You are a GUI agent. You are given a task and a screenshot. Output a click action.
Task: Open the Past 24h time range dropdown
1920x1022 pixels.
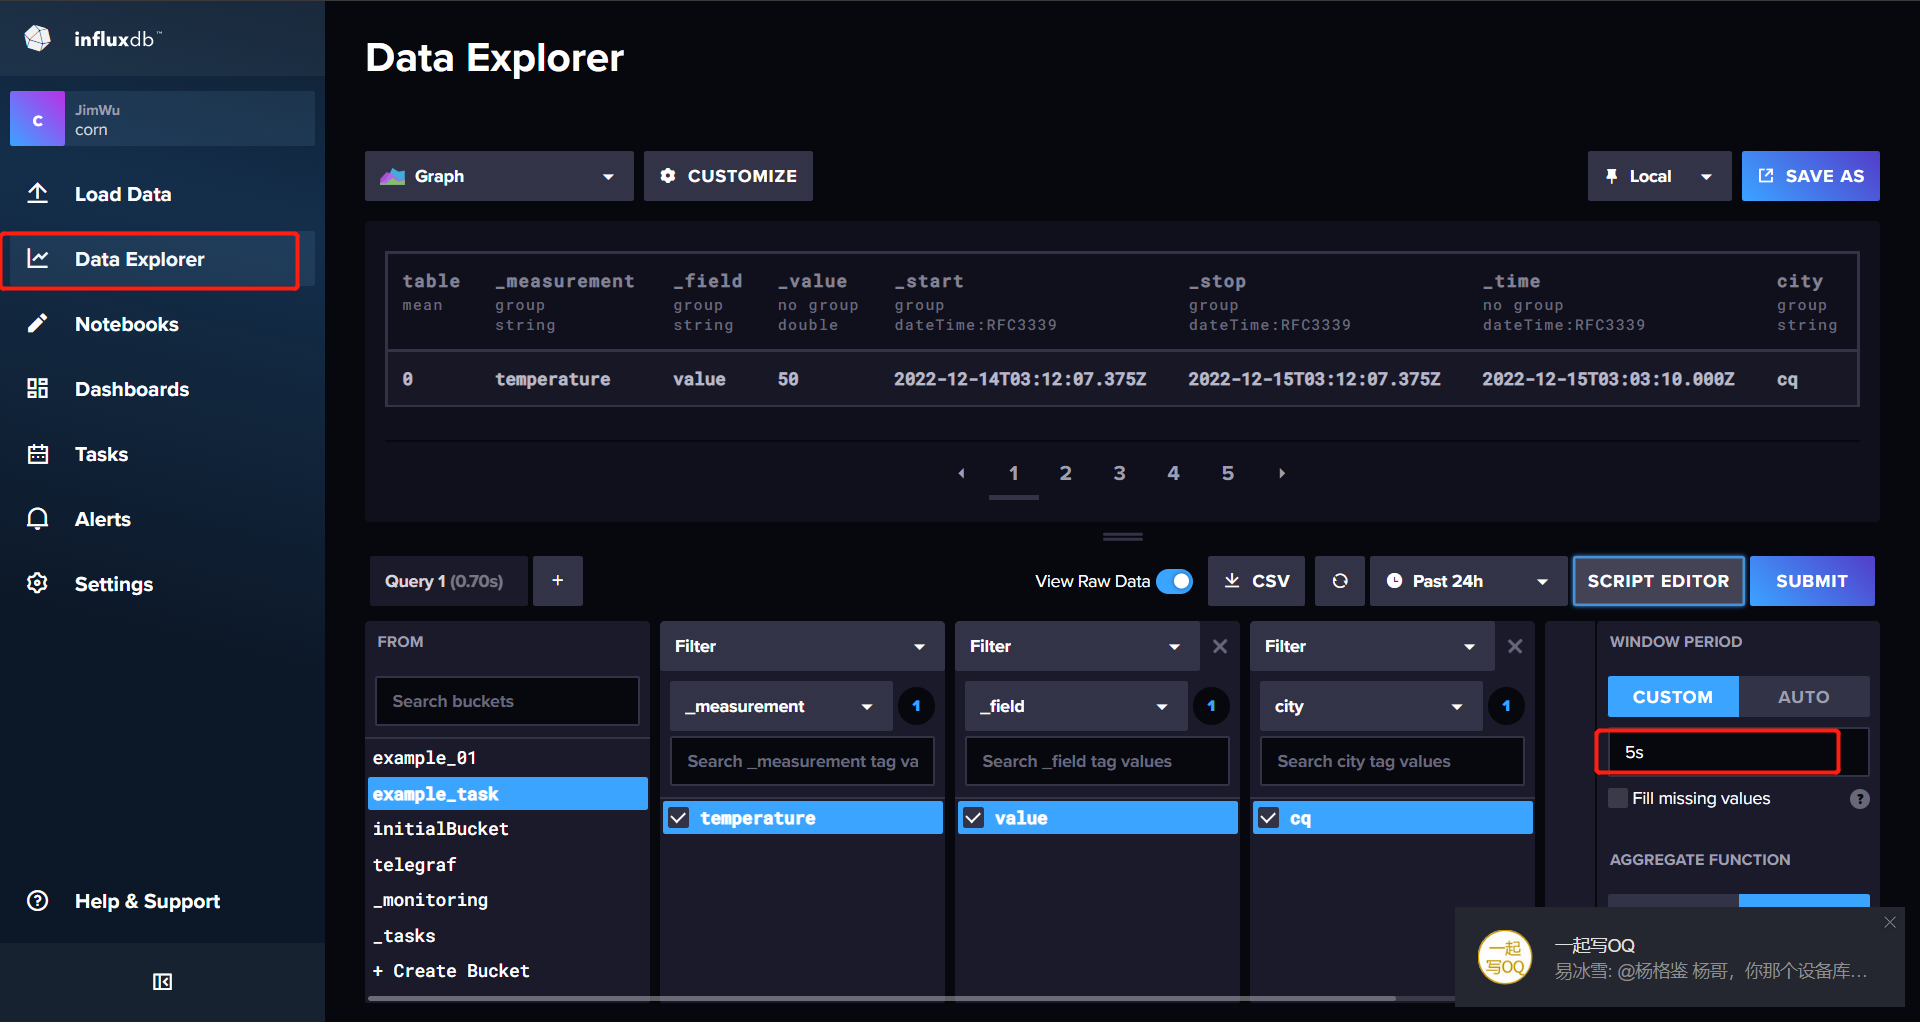(x=1468, y=581)
